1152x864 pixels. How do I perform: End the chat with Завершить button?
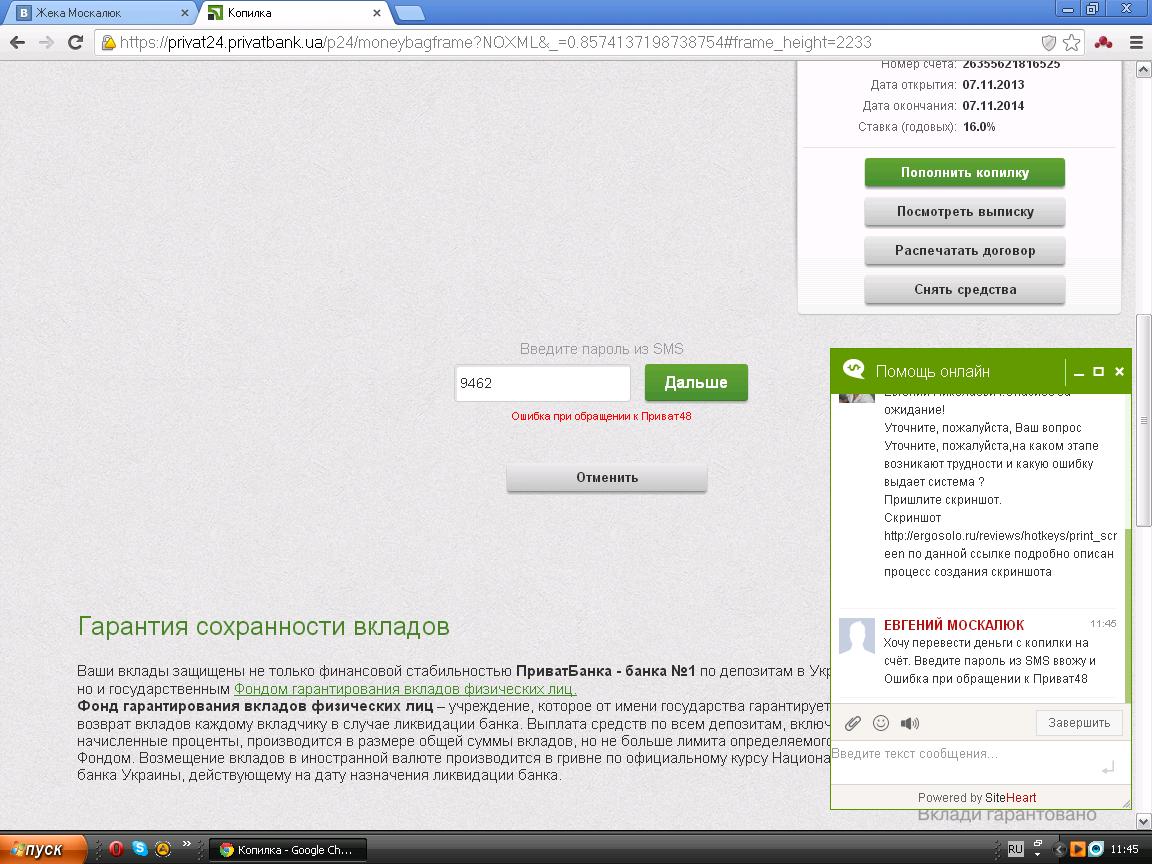coord(1079,723)
